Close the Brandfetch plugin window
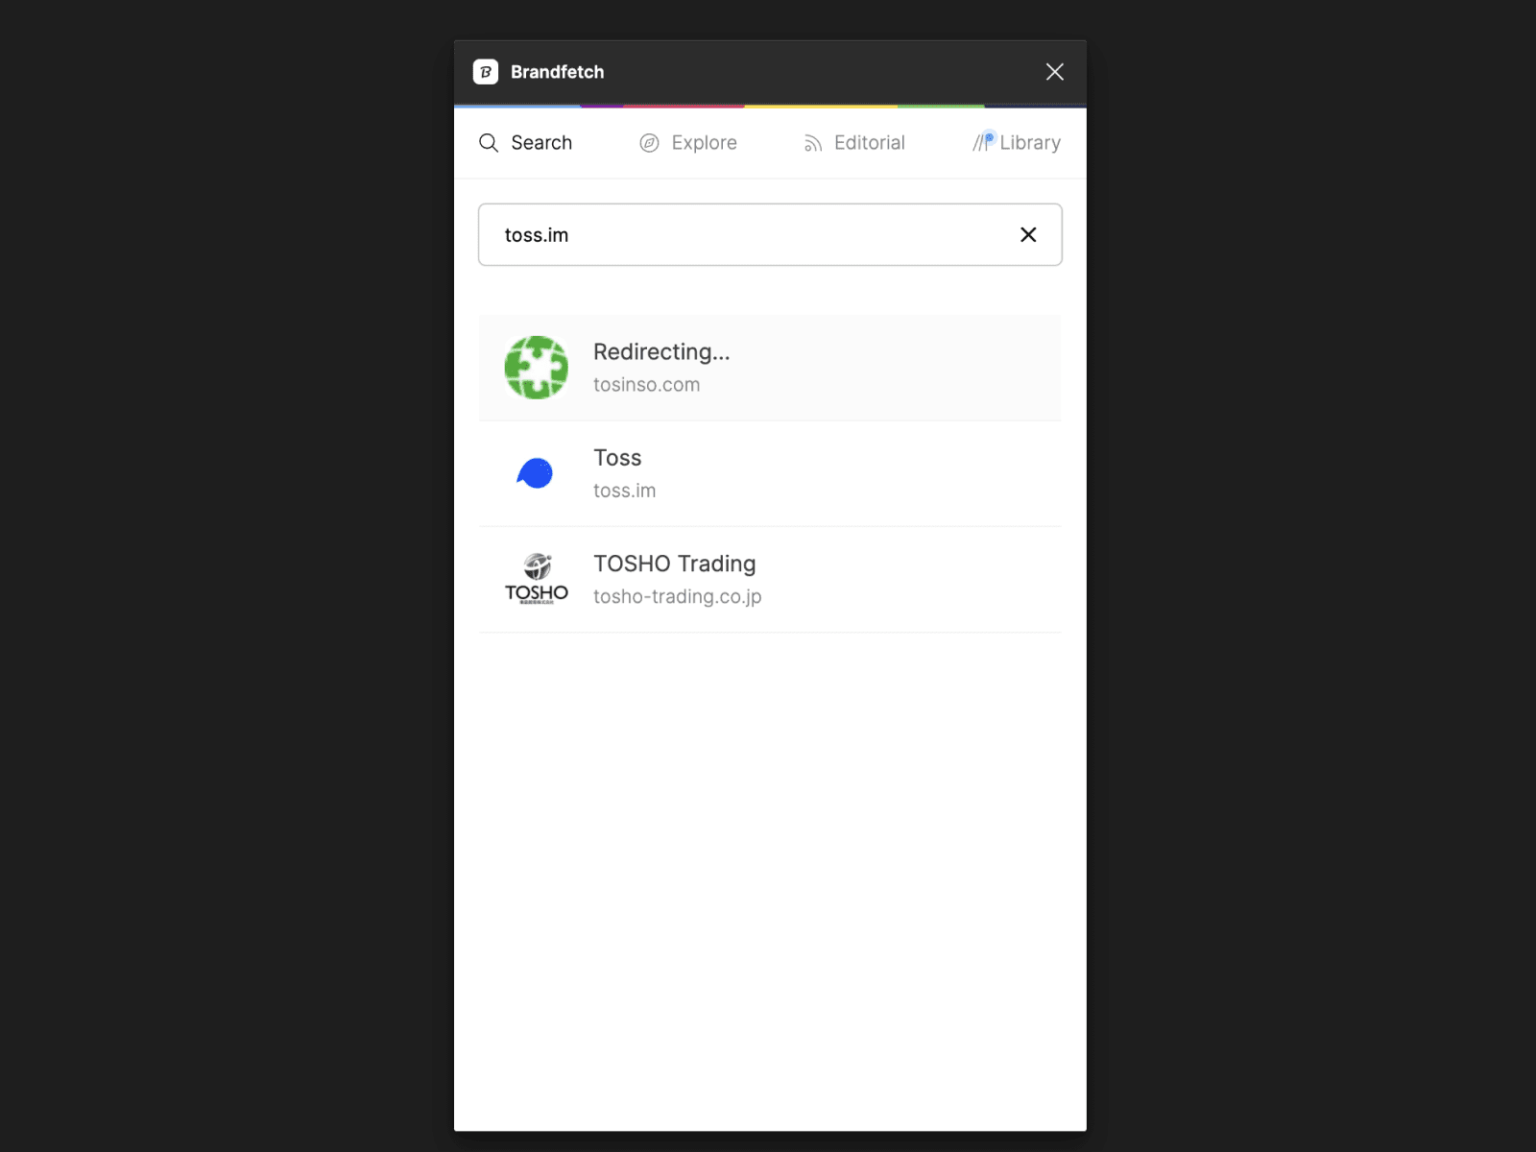The width and height of the screenshot is (1536, 1152). pos(1054,72)
